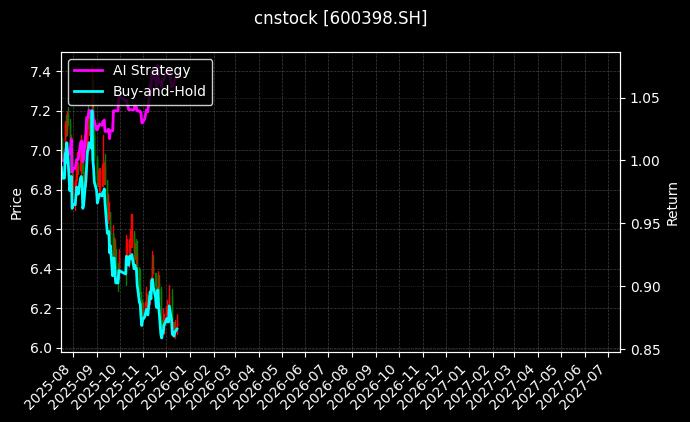Click the 6.2 price tick label

(40, 309)
